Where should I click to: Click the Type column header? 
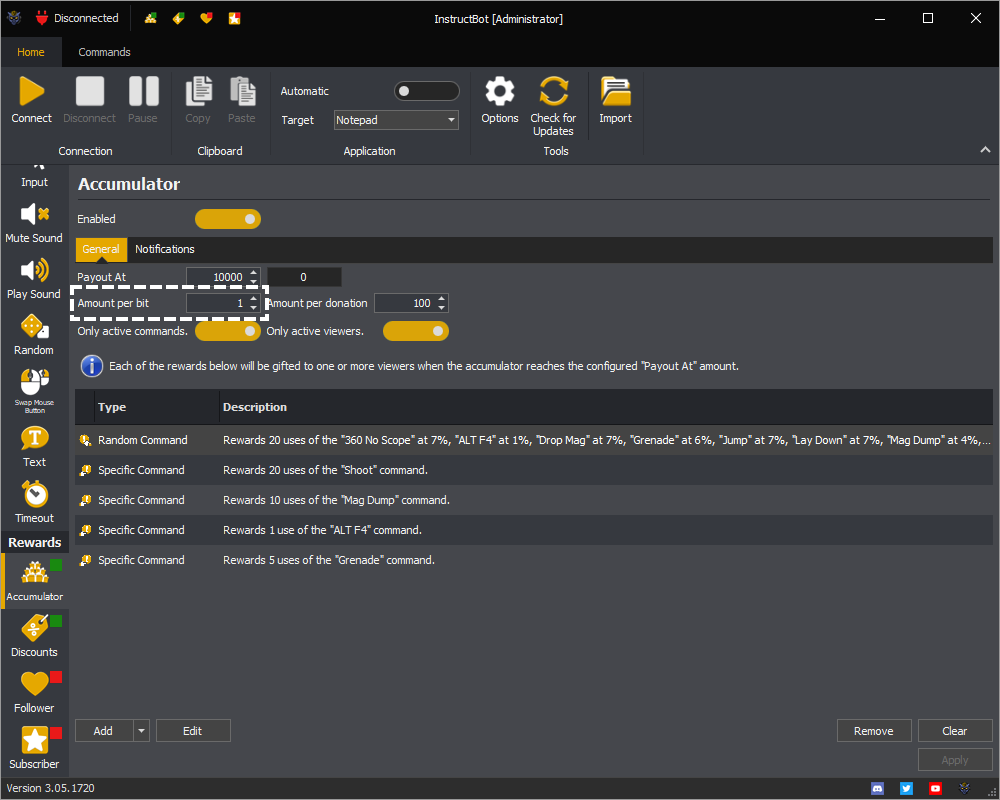click(156, 407)
